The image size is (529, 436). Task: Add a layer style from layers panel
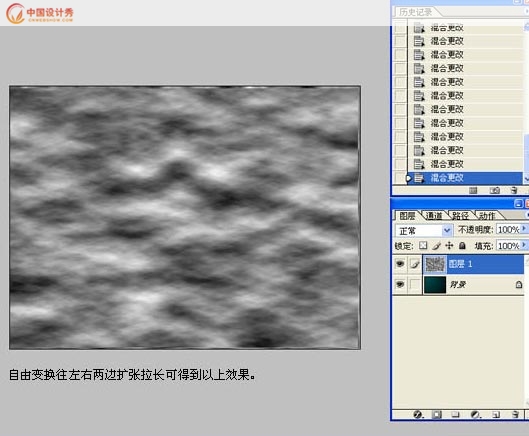[x=418, y=414]
